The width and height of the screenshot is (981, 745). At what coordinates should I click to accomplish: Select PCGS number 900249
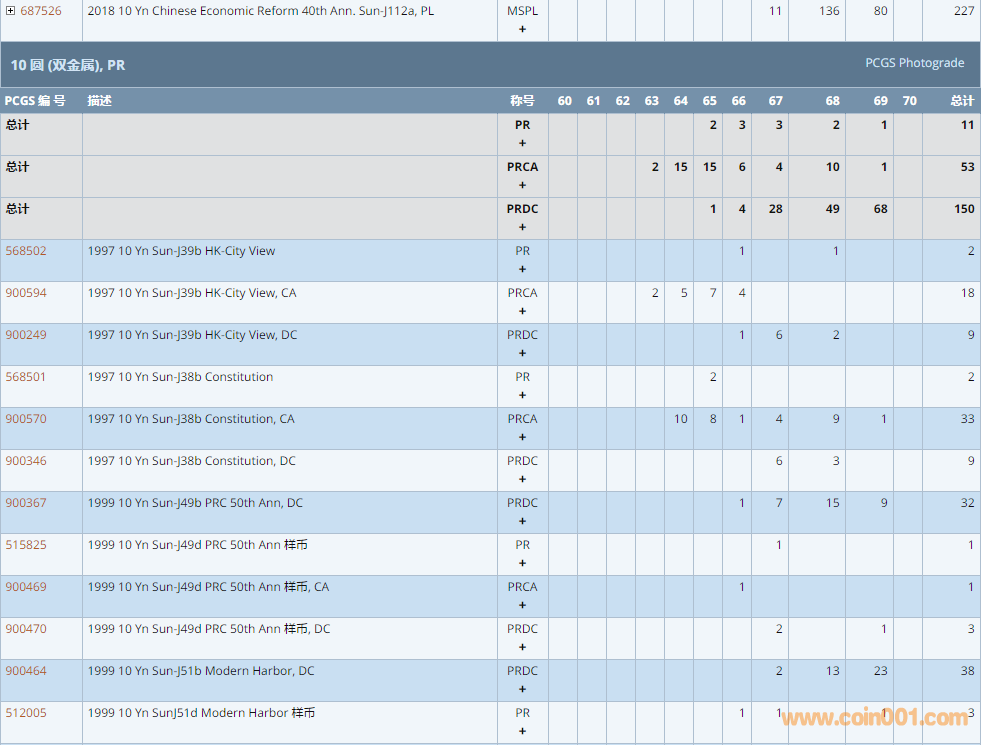click(25, 335)
